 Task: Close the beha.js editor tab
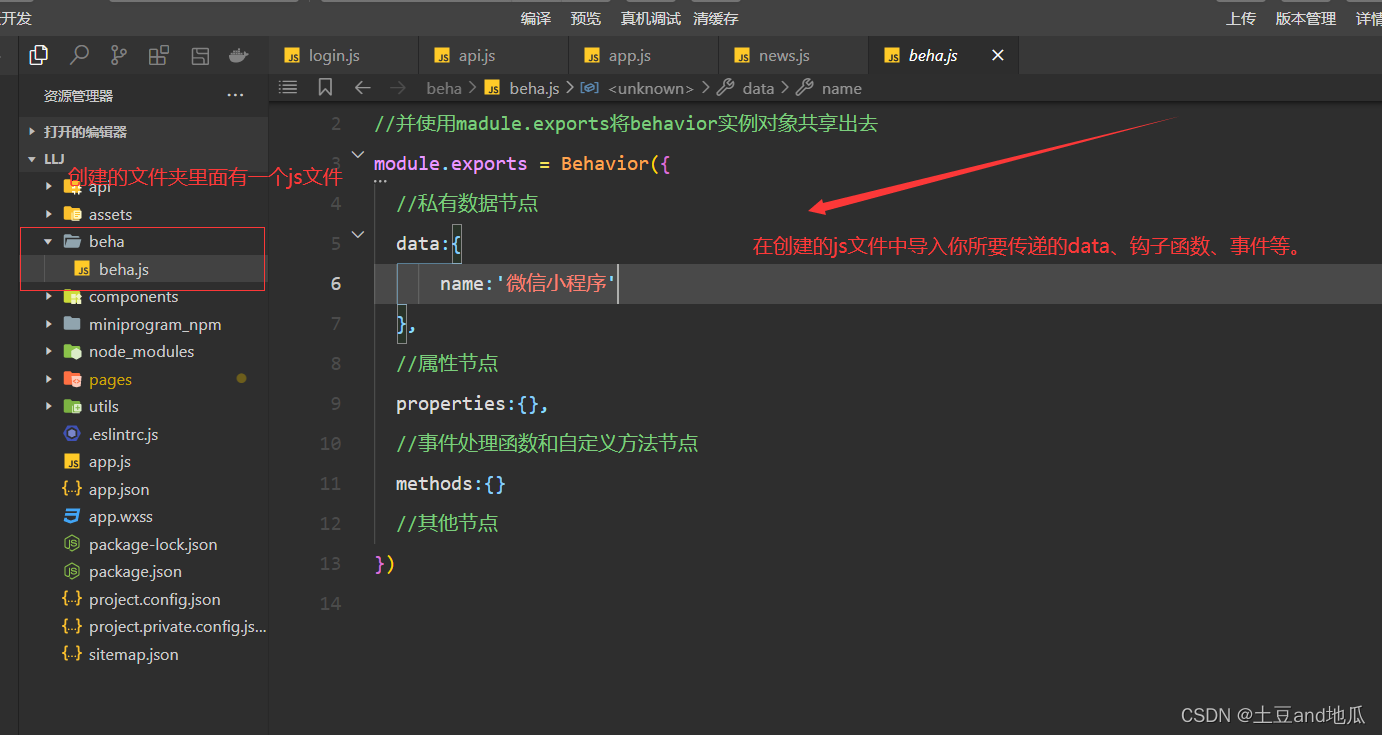tap(997, 56)
